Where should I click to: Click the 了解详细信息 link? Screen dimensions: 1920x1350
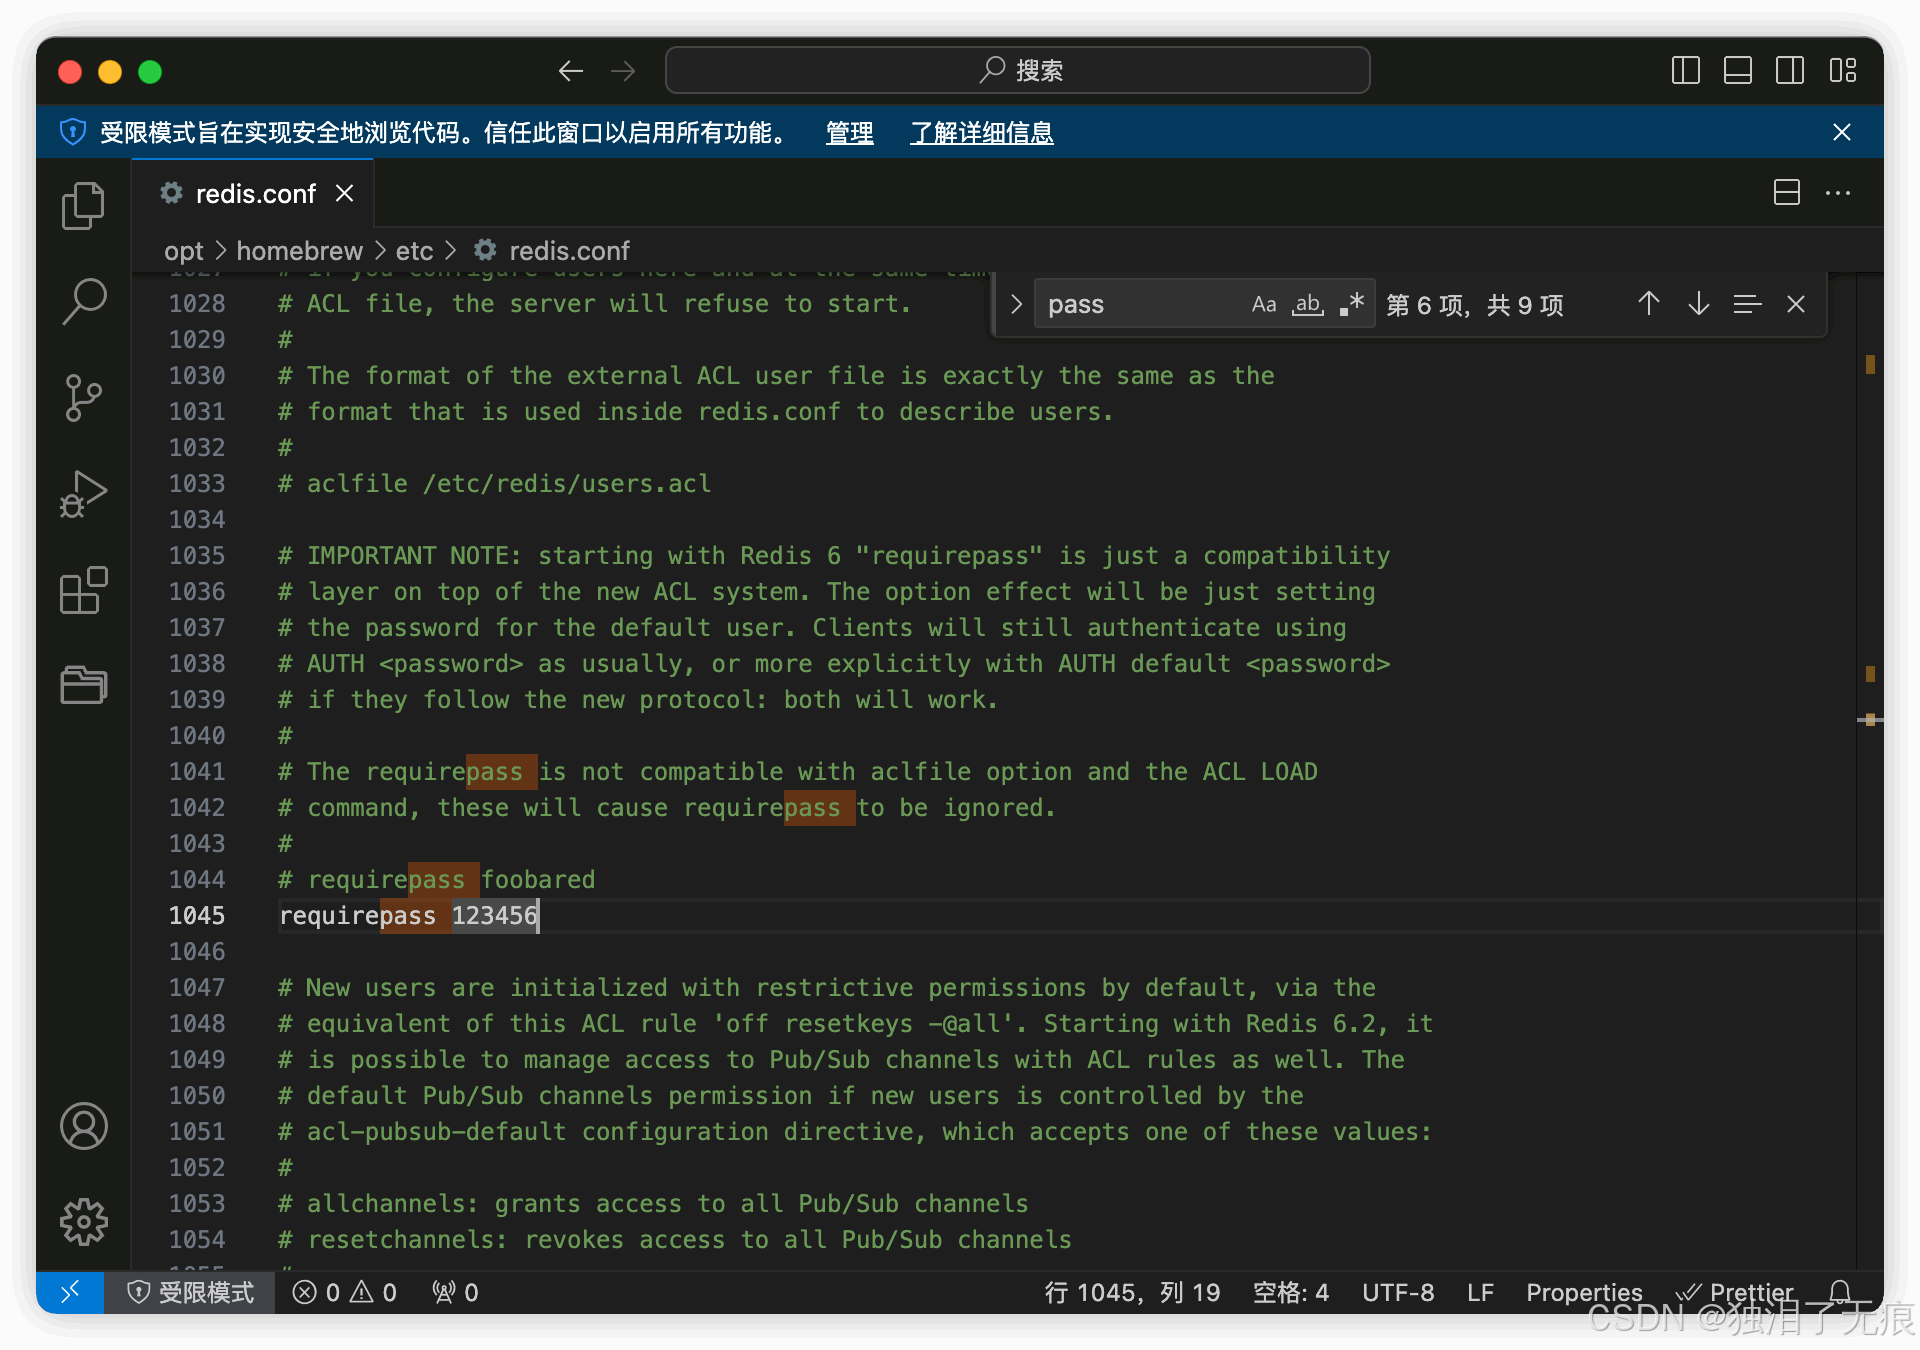pyautogui.click(x=981, y=133)
